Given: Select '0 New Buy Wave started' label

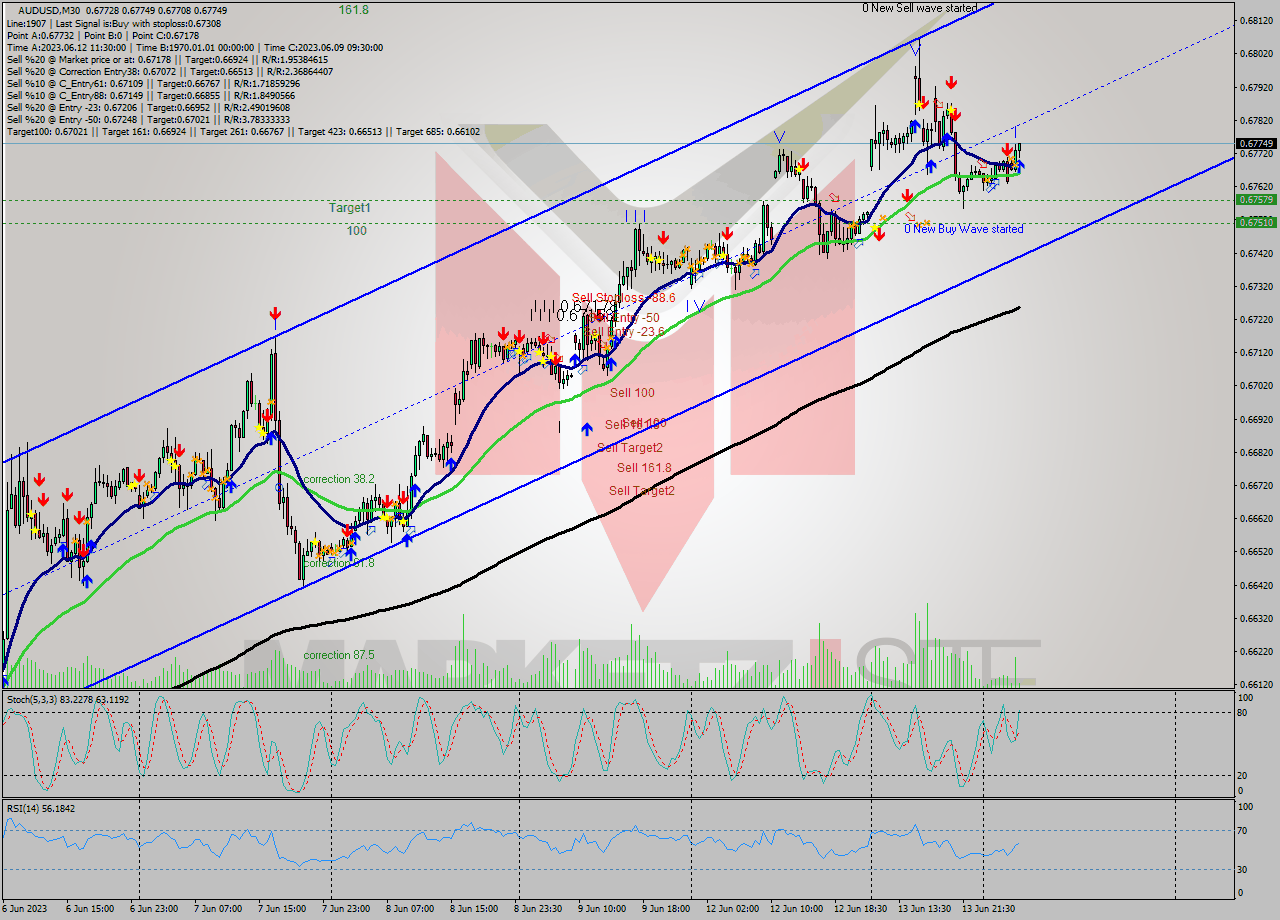Looking at the screenshot, I should (x=964, y=229).
